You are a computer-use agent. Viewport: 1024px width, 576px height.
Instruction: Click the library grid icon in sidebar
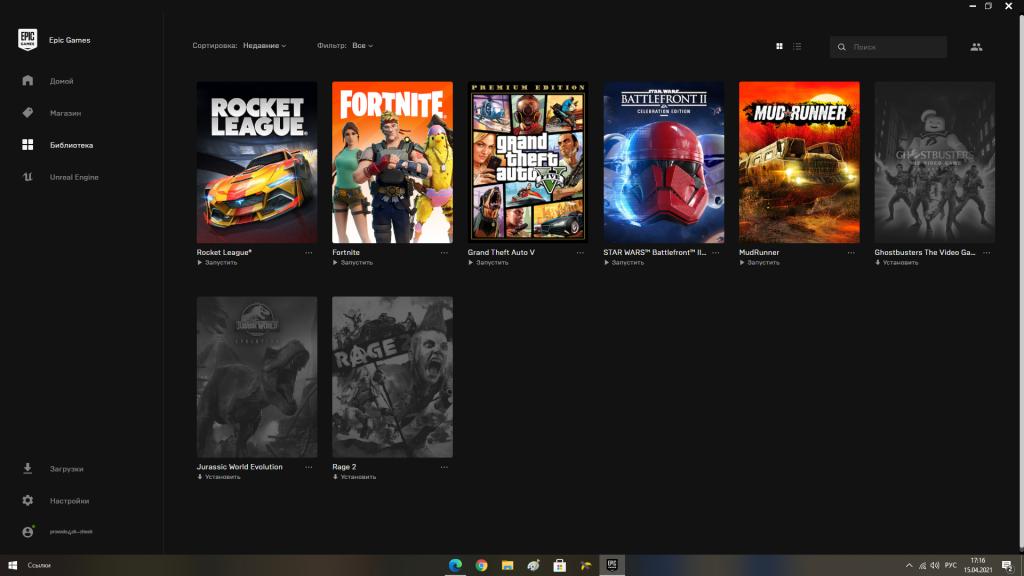click(x=27, y=145)
